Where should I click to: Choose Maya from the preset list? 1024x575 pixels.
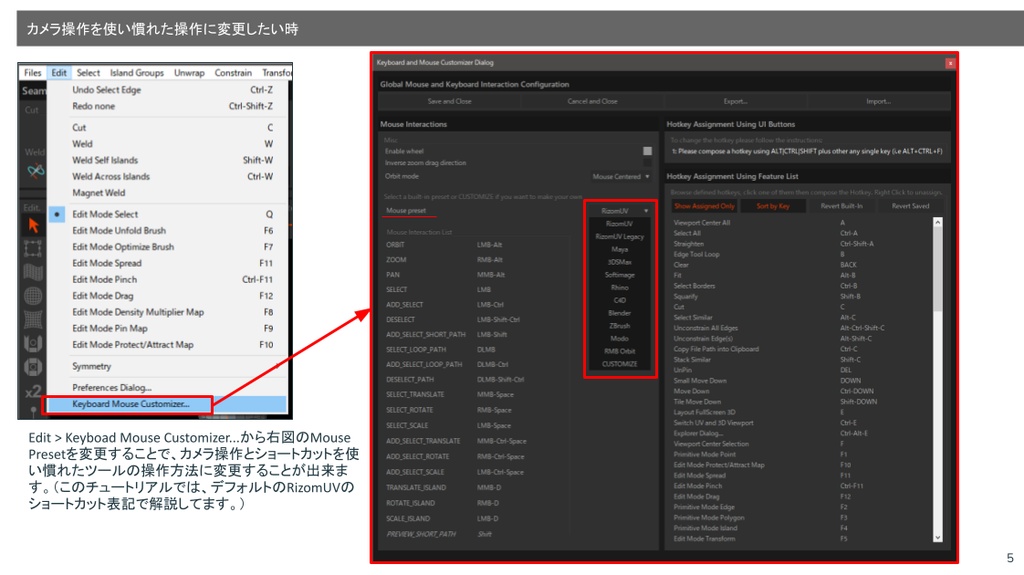(619, 250)
